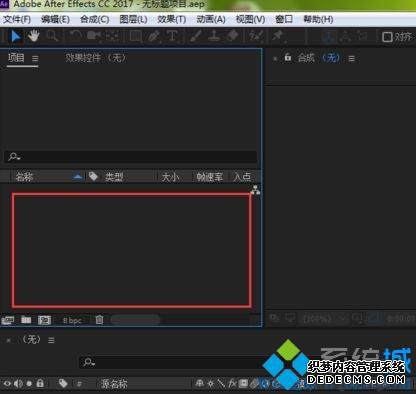The width and height of the screenshot is (416, 394).
Task: Click the new composition icon
Action: (x=44, y=320)
